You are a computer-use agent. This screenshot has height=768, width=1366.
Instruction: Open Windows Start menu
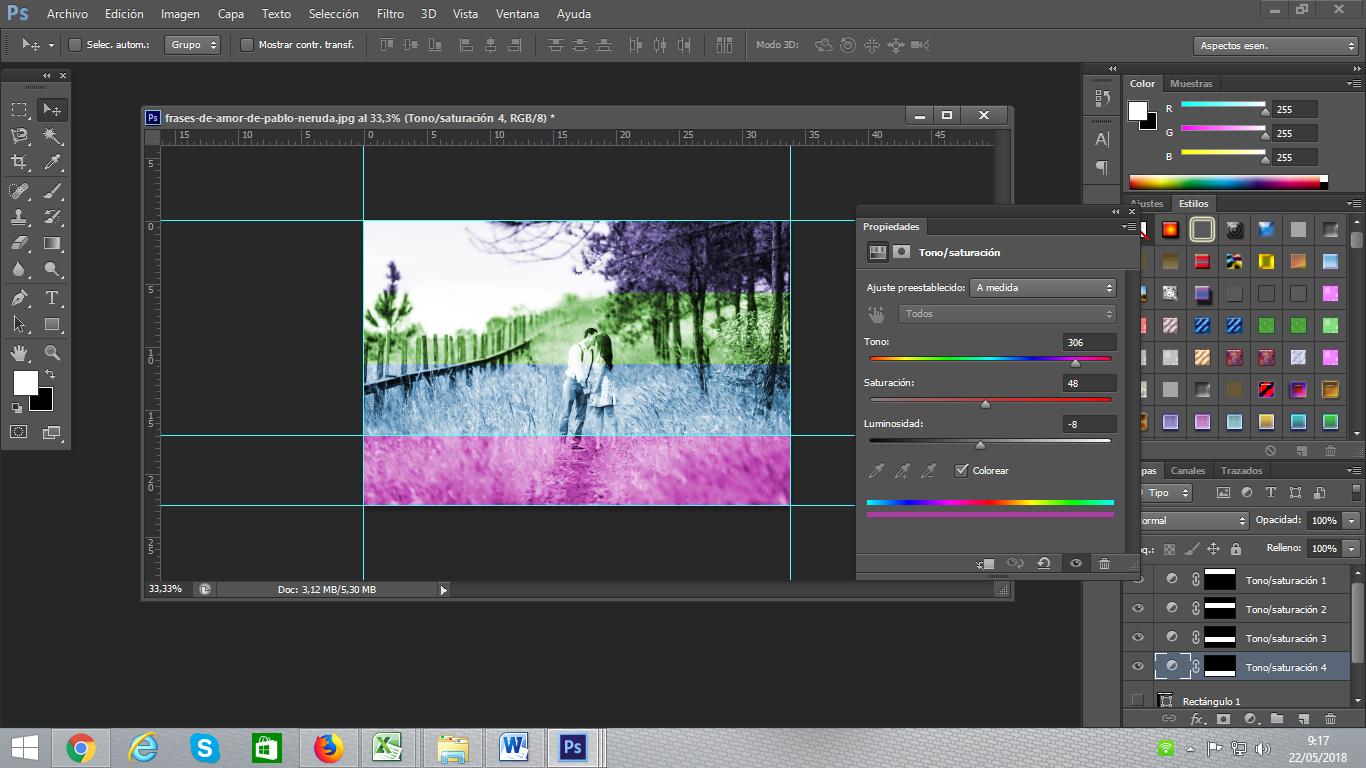point(25,748)
